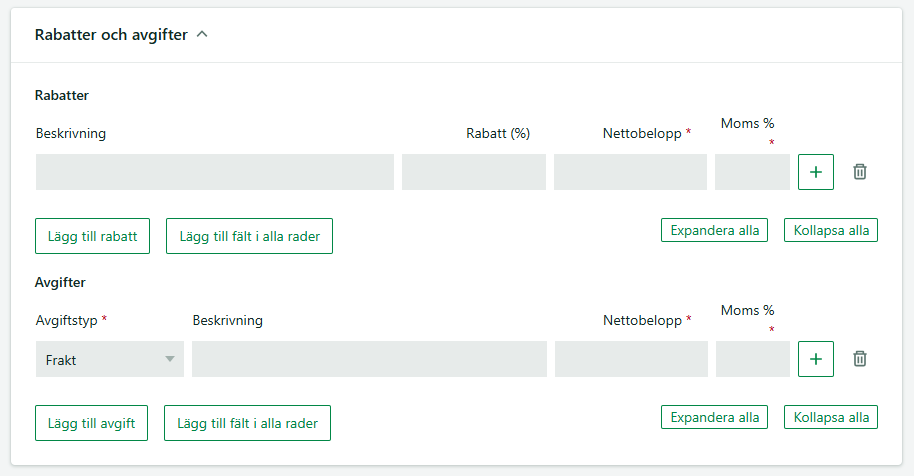The height and width of the screenshot is (476, 914).
Task: Collapse all fee rows with Kollapsa alla
Action: click(x=831, y=417)
